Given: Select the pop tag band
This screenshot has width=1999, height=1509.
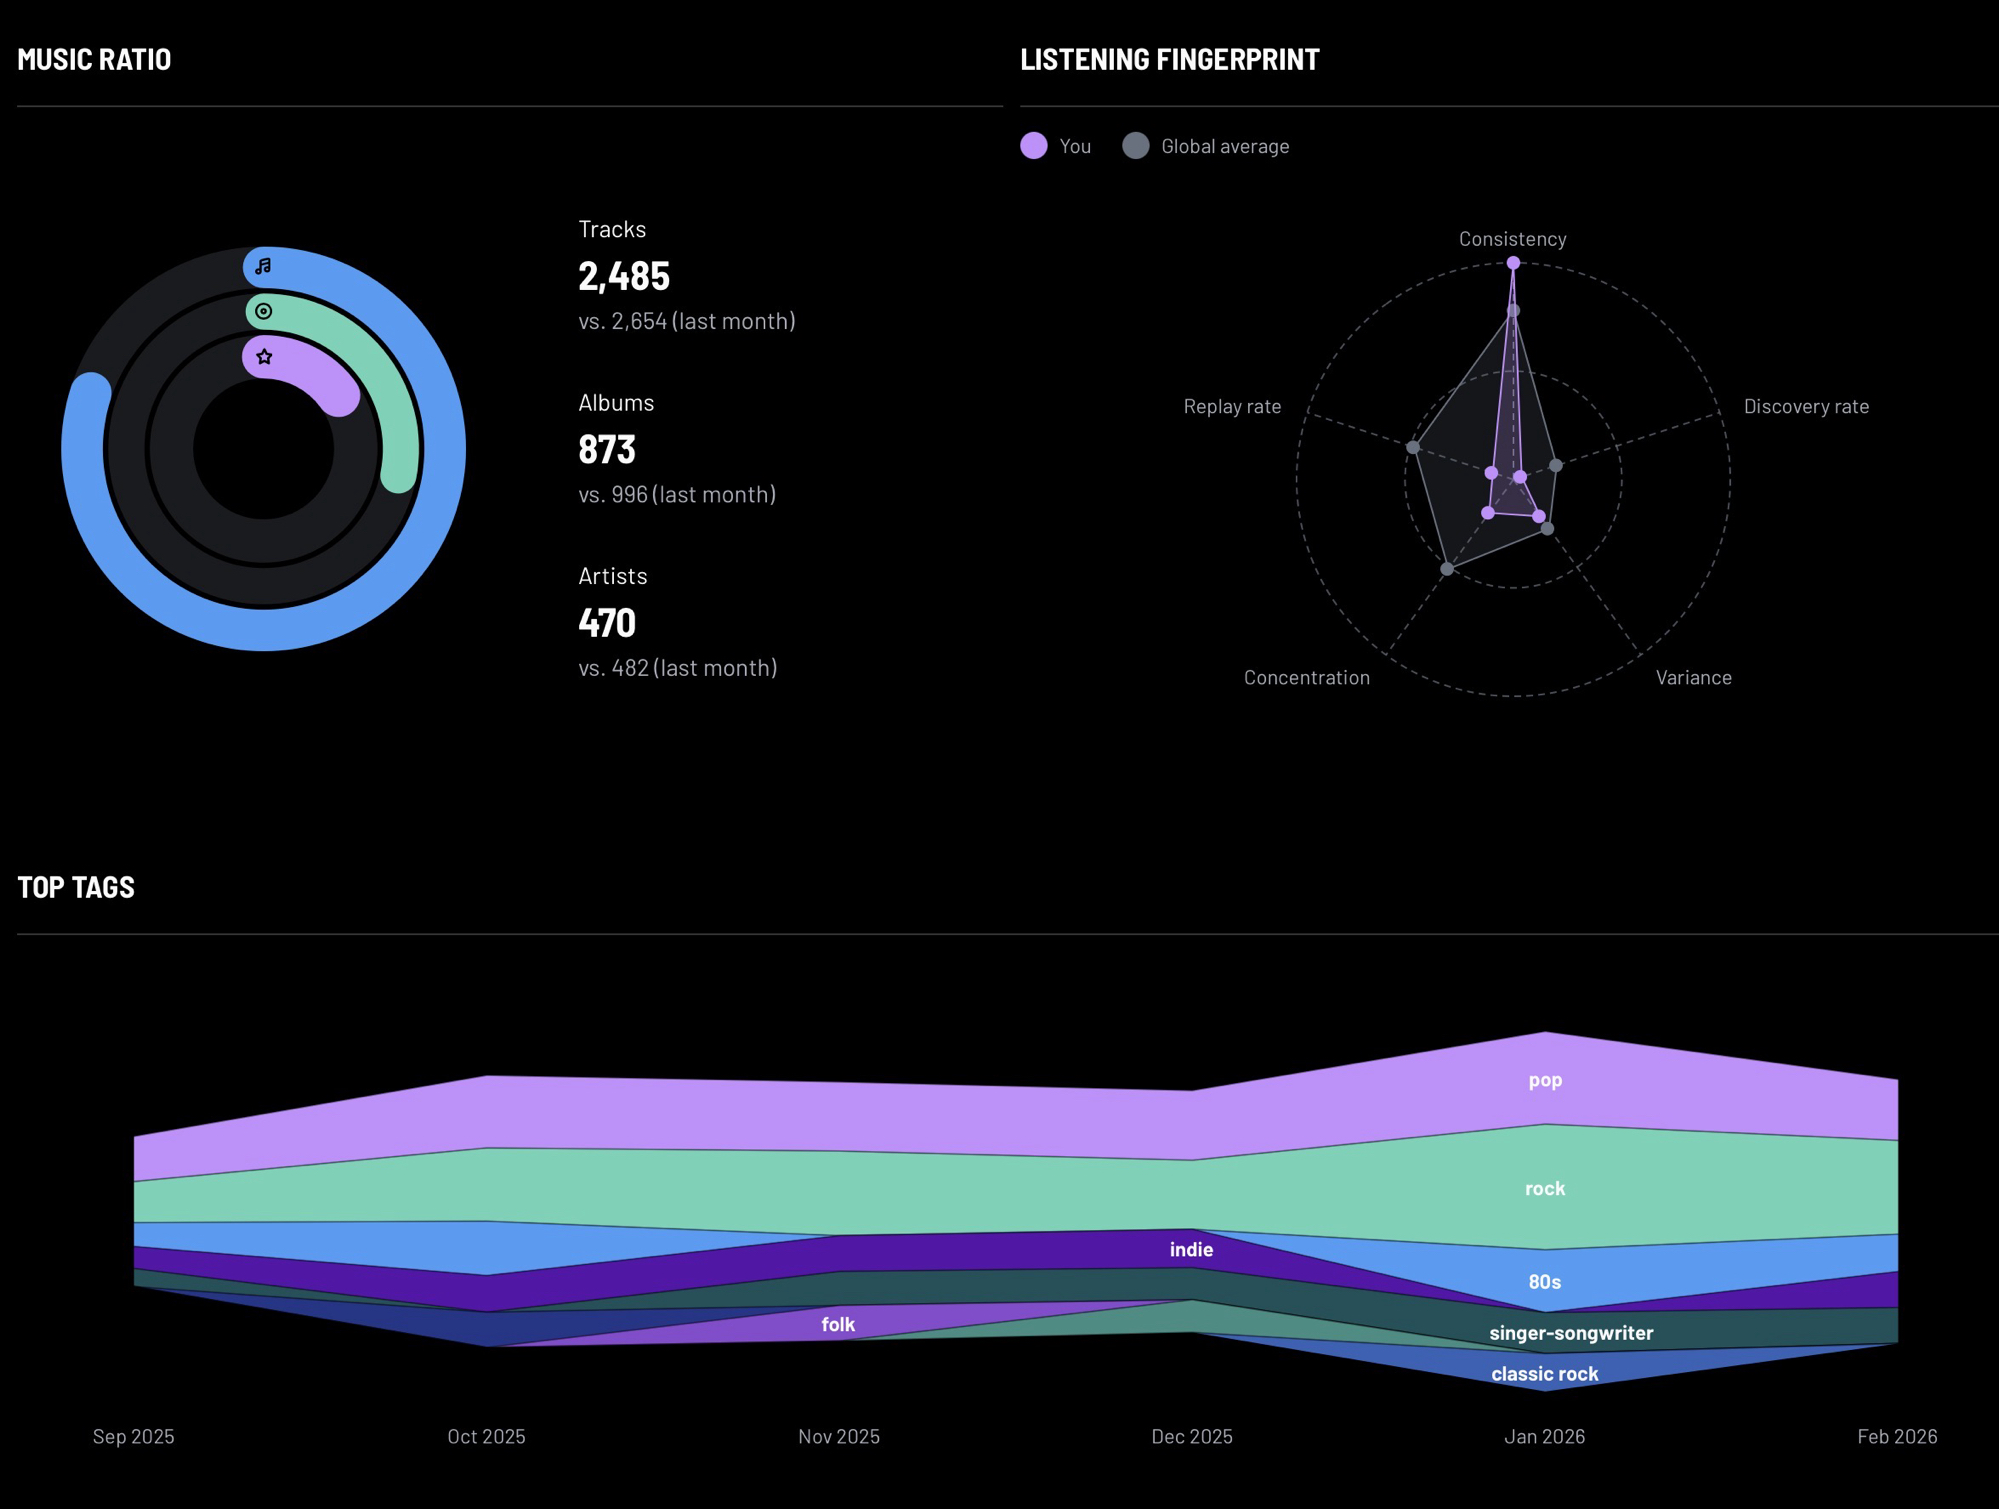Looking at the screenshot, I should [x=1545, y=1080].
